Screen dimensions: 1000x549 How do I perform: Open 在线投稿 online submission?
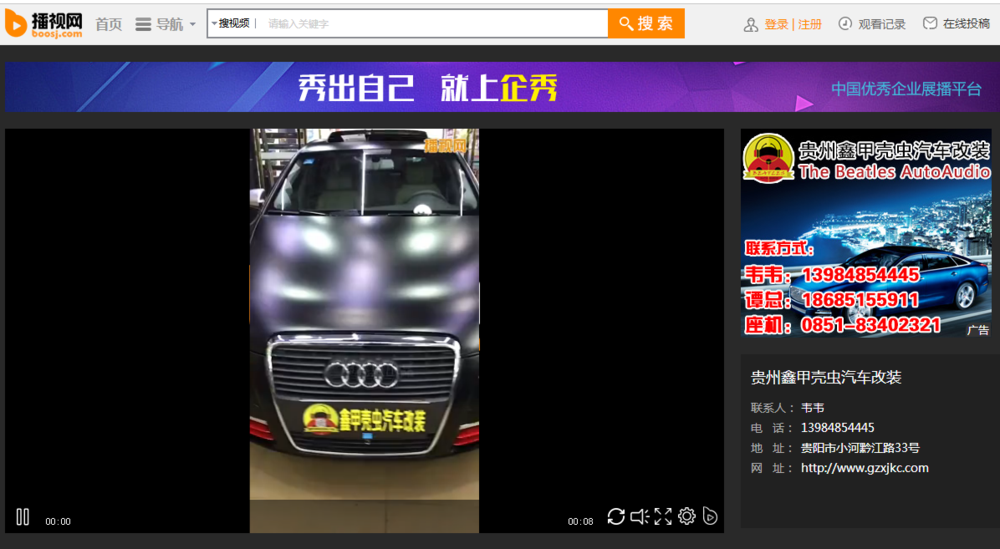(x=966, y=24)
